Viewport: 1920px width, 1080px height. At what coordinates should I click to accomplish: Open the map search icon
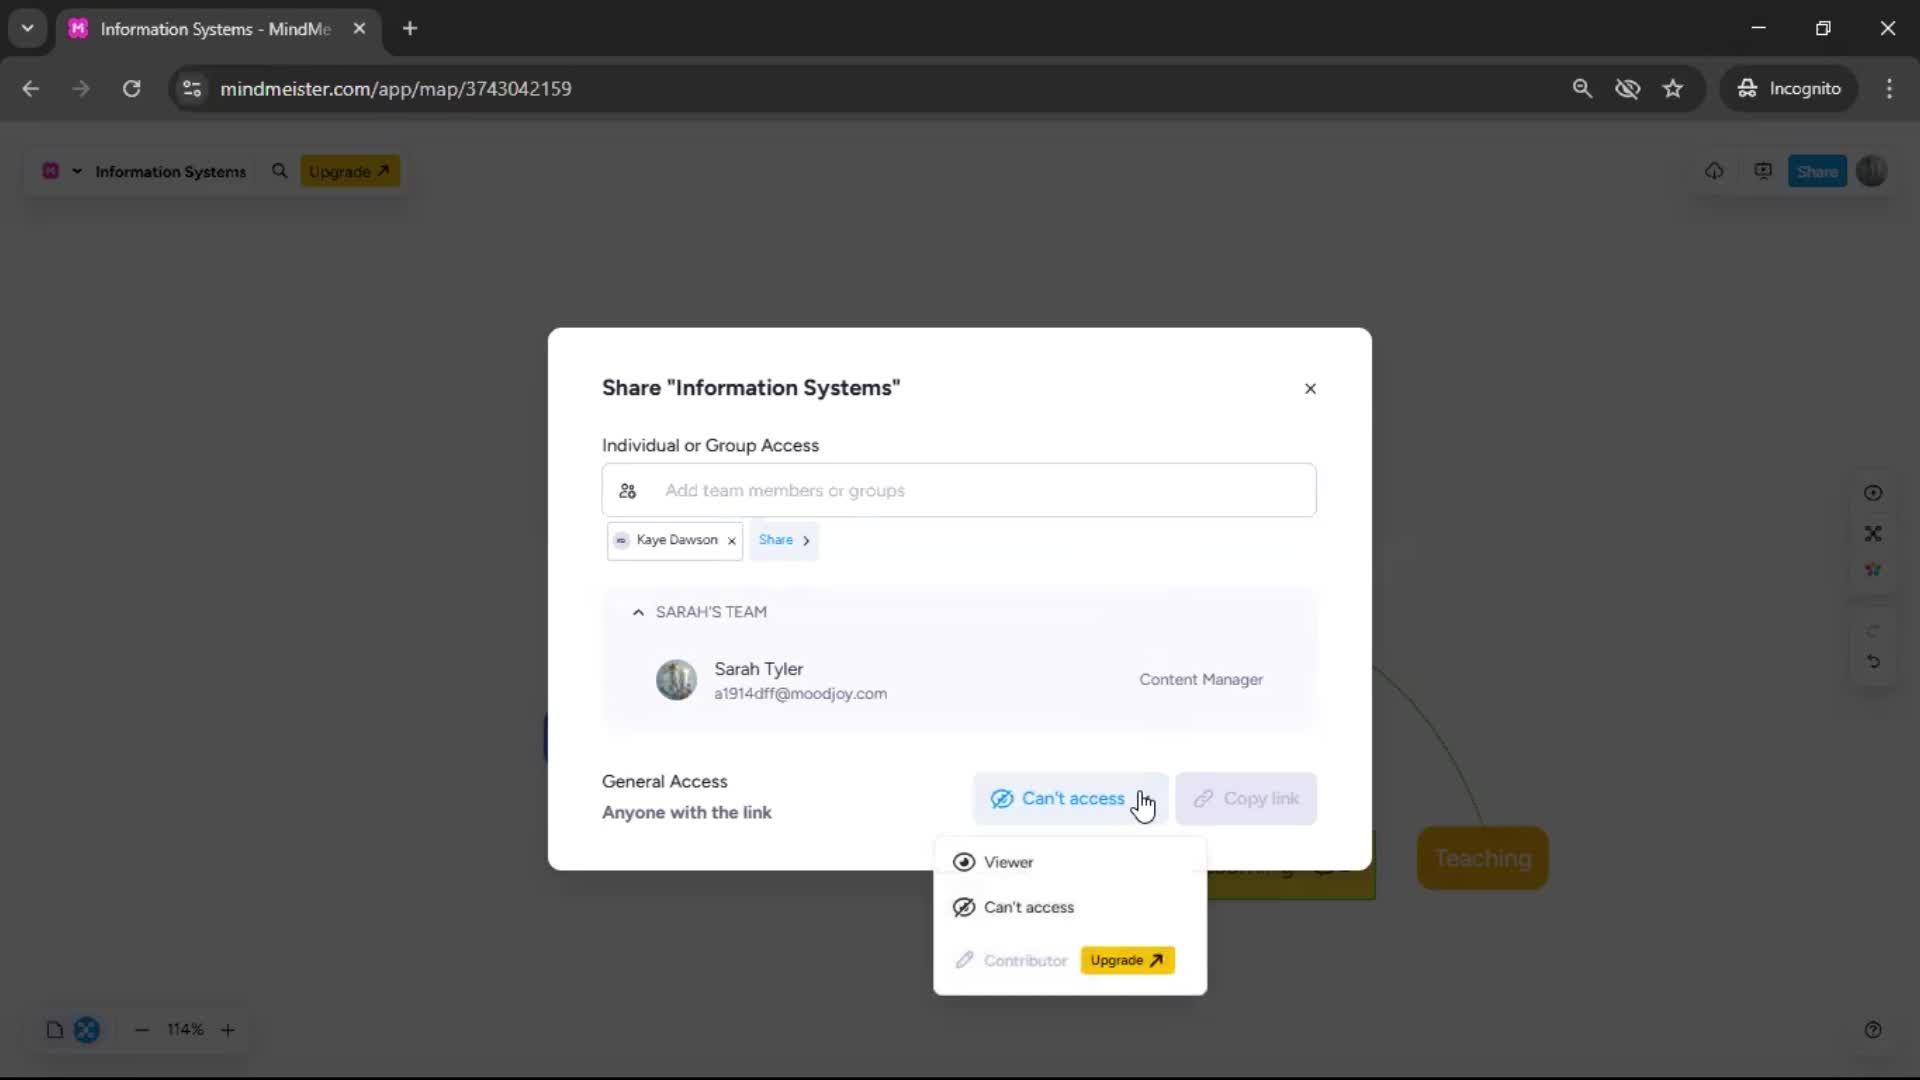coord(279,171)
